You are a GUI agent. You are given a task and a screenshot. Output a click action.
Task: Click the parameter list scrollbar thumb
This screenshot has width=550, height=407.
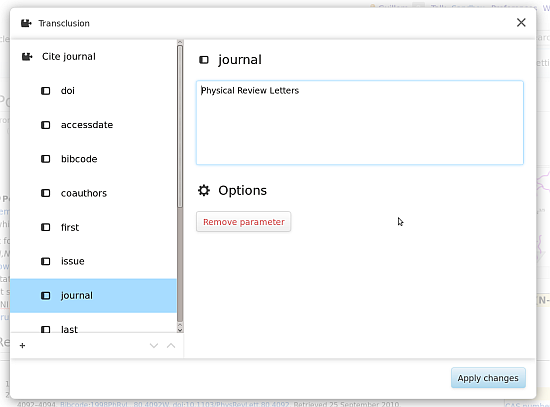180,126
